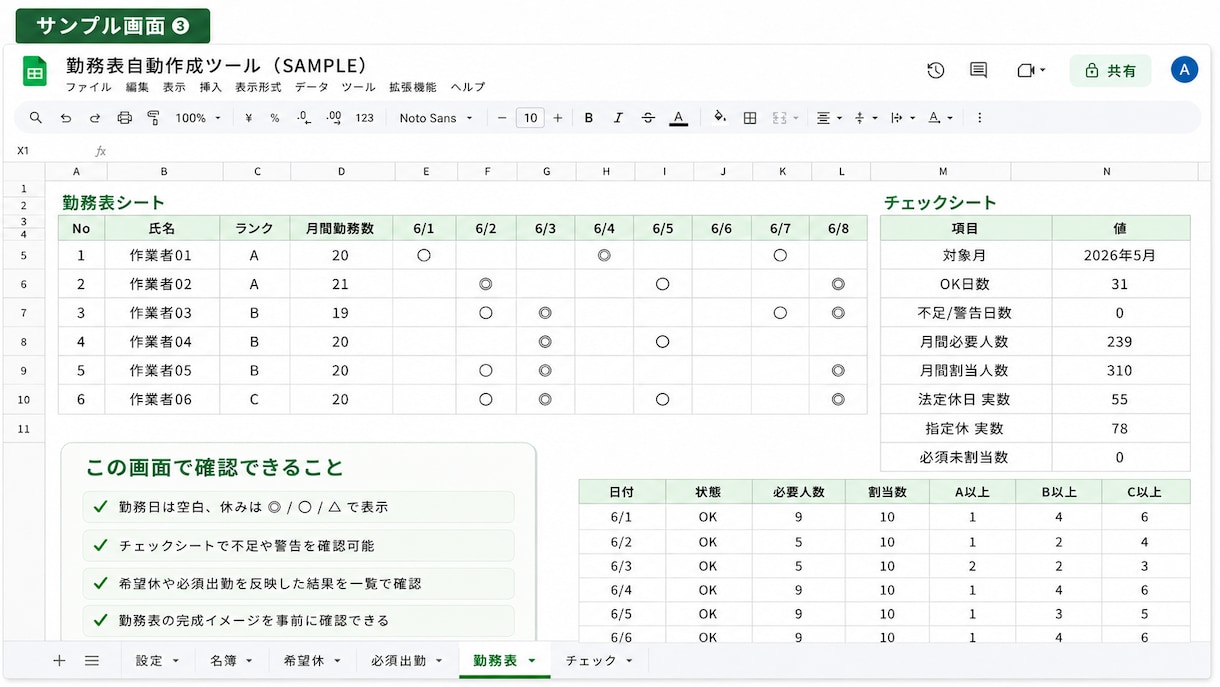Open horizontal align dropdown
Screen dimensions: 1220x687
click(829, 118)
